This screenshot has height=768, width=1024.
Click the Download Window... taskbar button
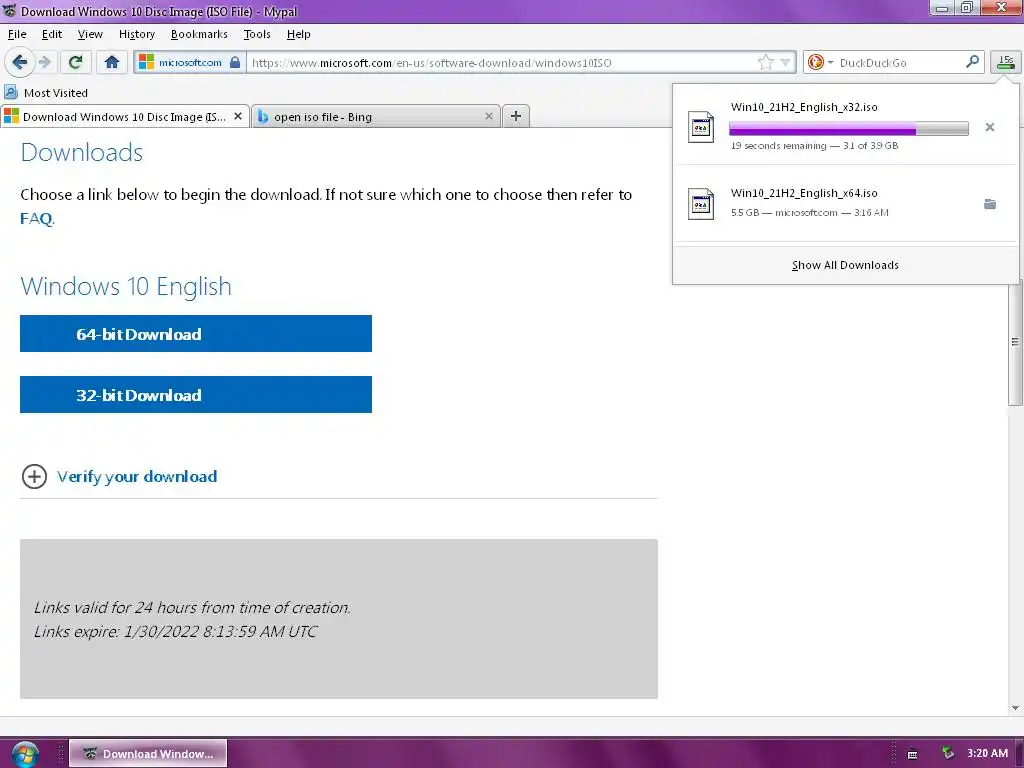(x=148, y=754)
